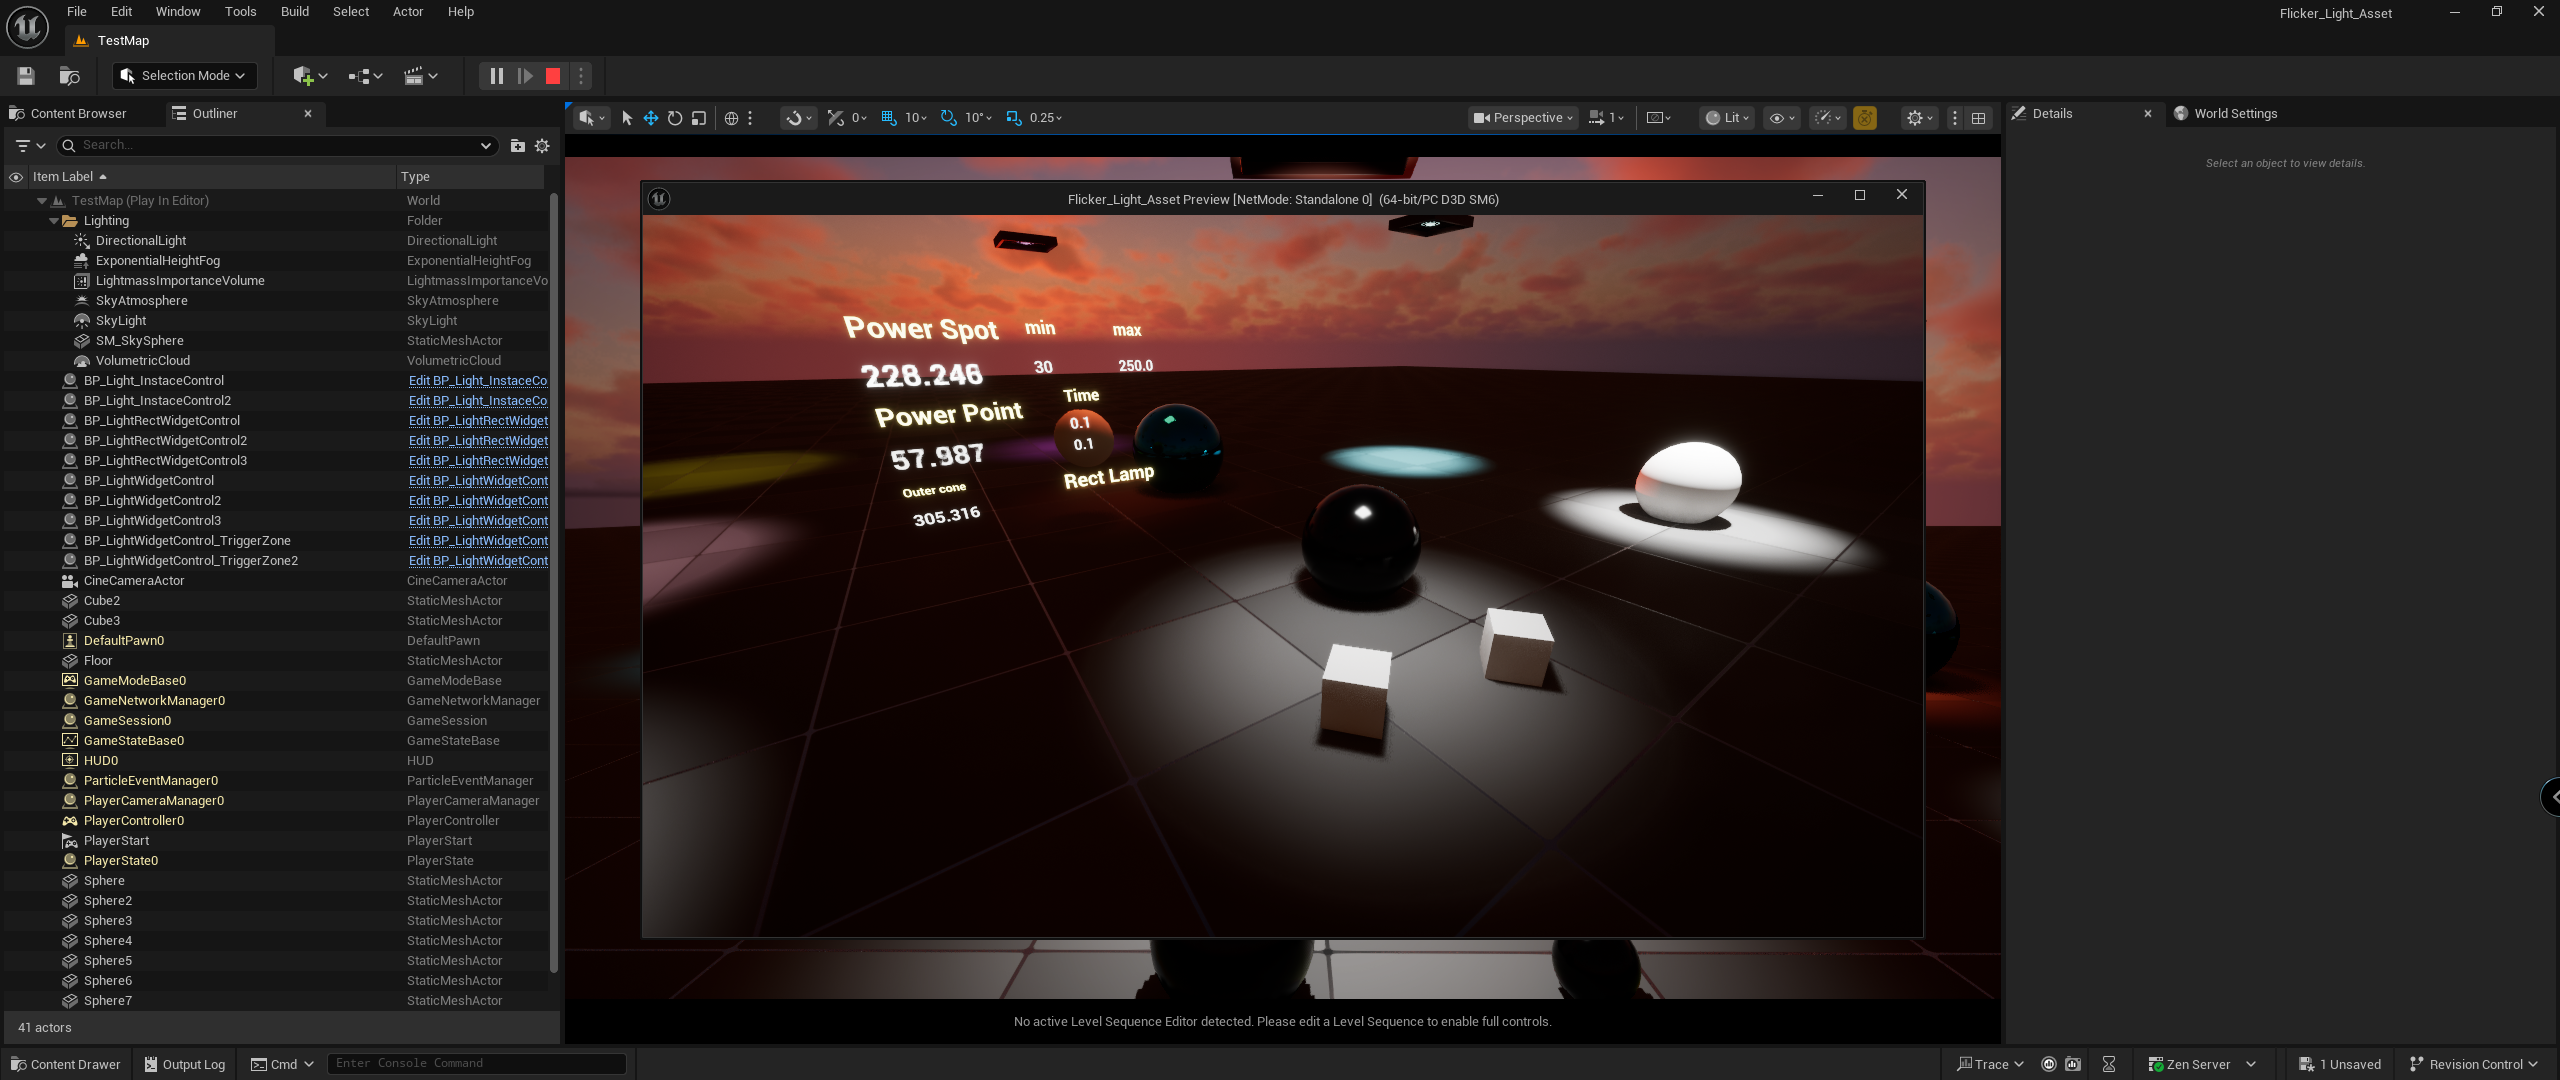Select the Scale transform tool
This screenshot has height=1080, width=2560.
(699, 118)
